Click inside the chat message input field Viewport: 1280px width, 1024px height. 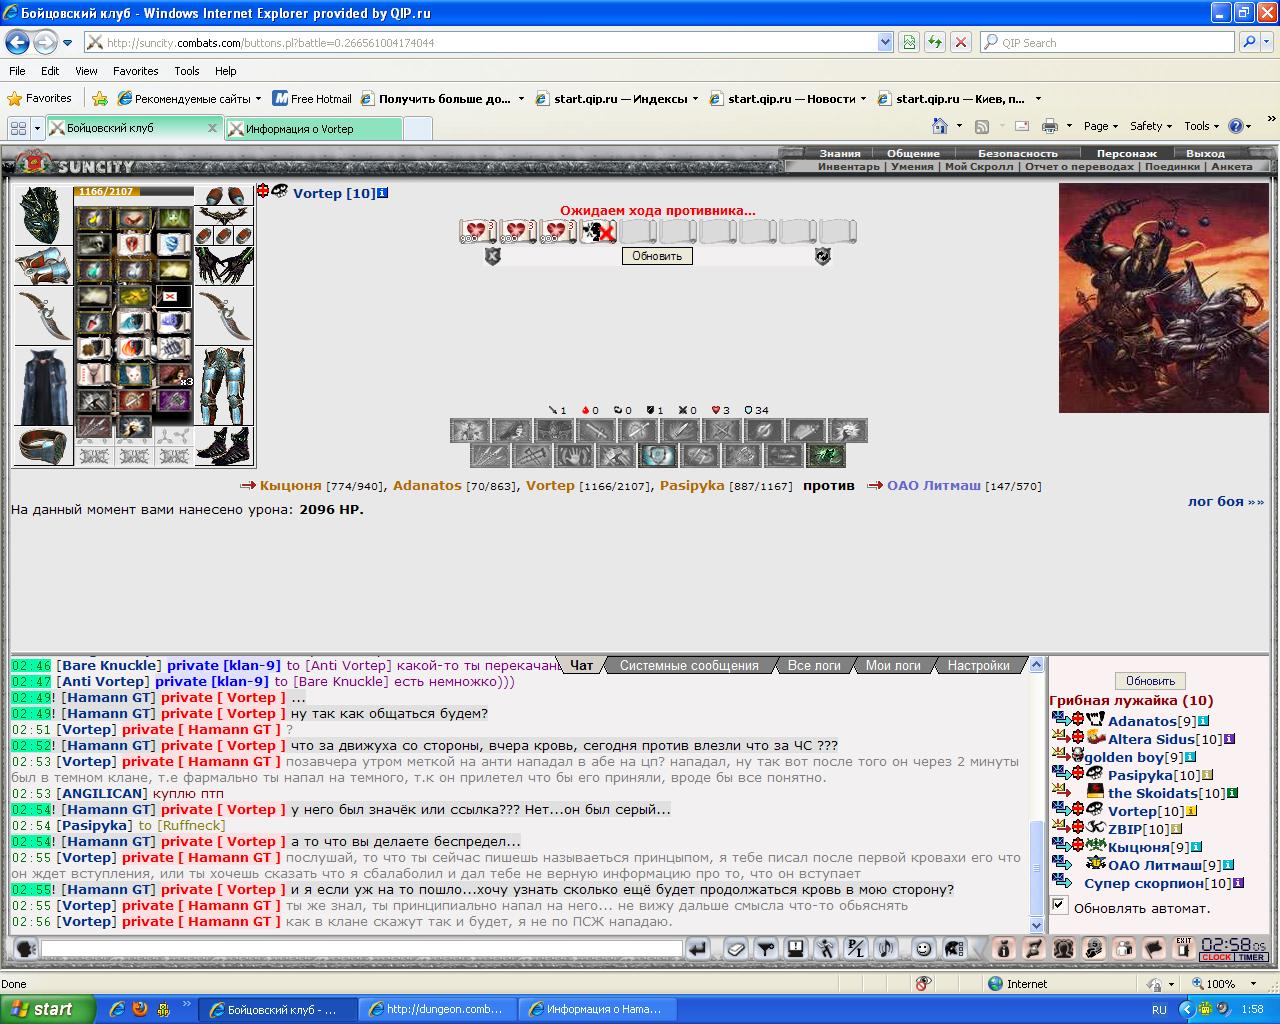point(361,948)
